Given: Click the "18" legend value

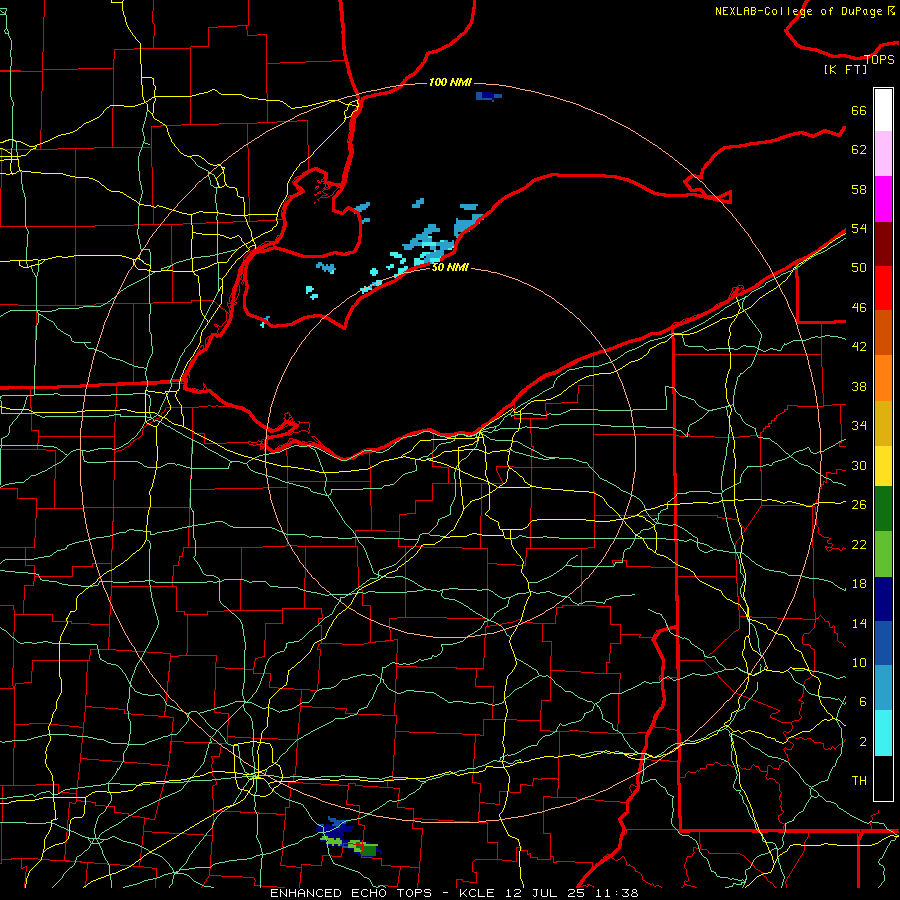Looking at the screenshot, I should [859, 584].
